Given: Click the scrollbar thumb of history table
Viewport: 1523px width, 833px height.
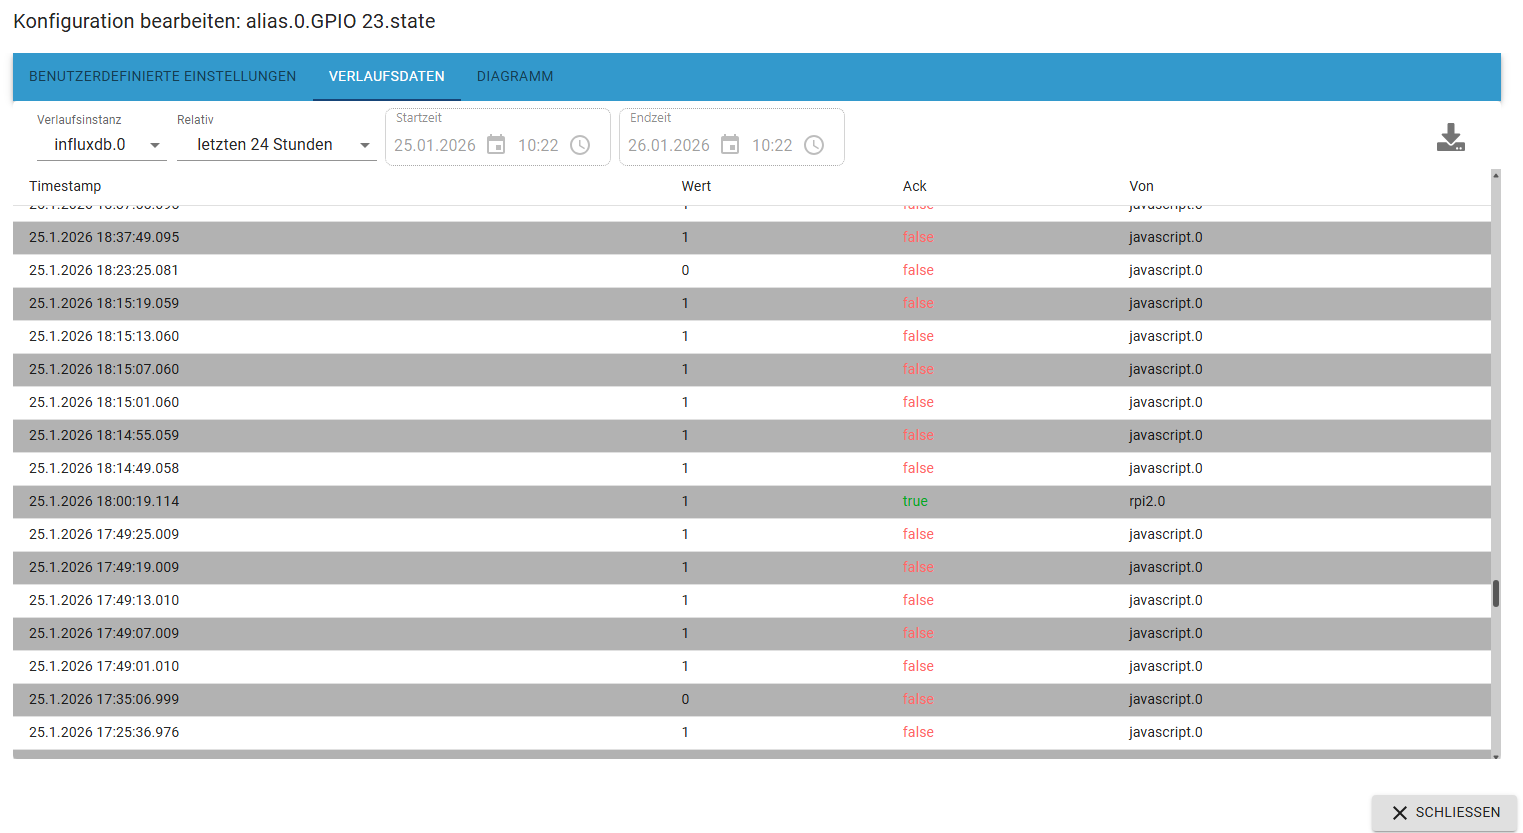Looking at the screenshot, I should coord(1496,593).
